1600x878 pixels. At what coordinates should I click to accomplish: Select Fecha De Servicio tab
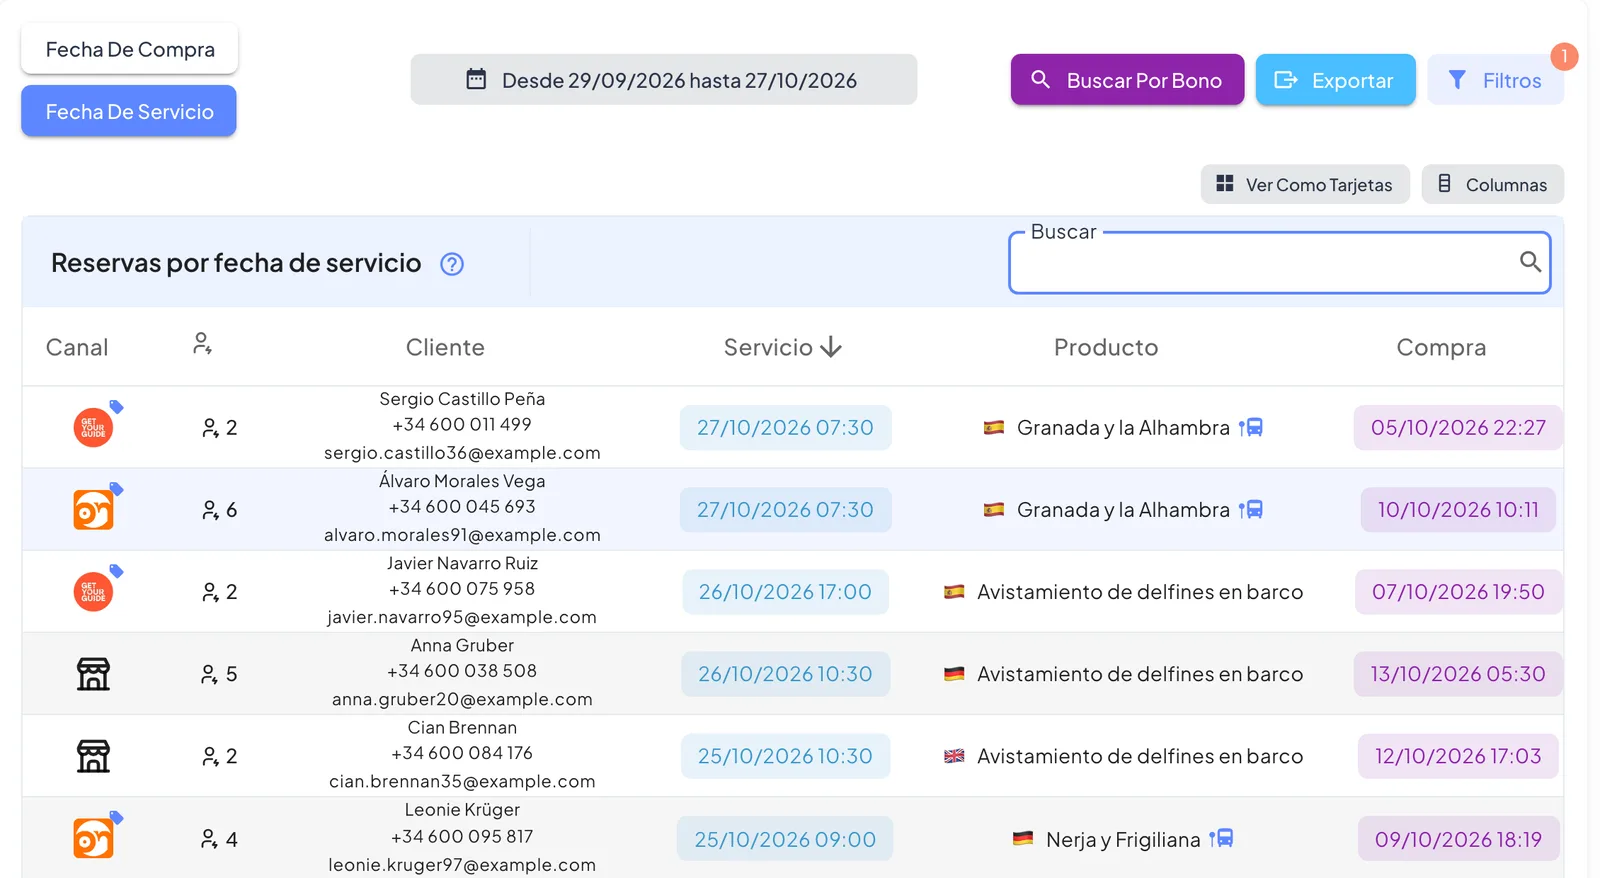pyautogui.click(x=129, y=111)
